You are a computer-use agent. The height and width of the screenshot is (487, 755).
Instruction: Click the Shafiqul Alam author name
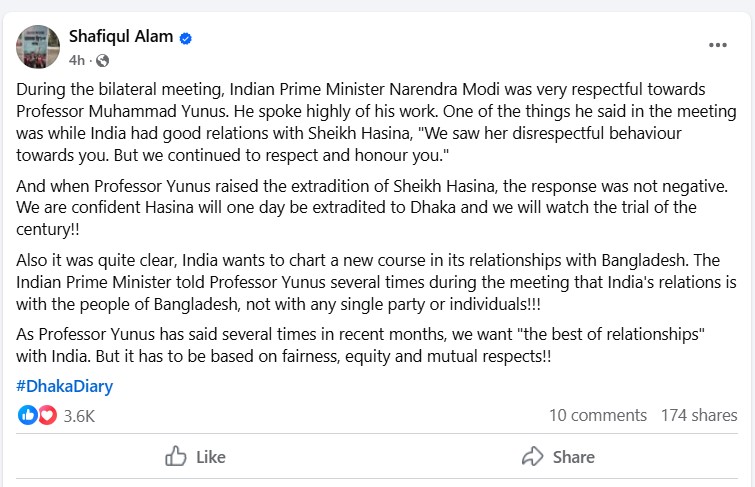[119, 37]
